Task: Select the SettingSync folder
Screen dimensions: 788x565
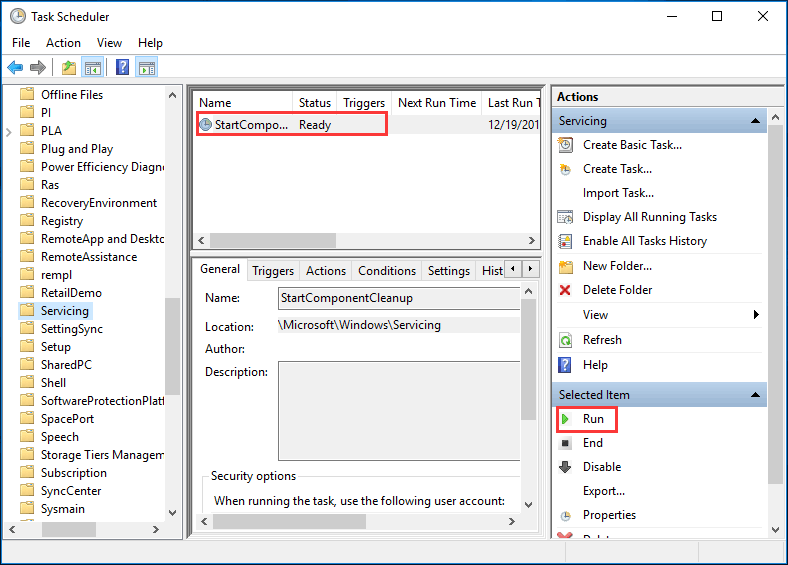Action: coord(72,329)
